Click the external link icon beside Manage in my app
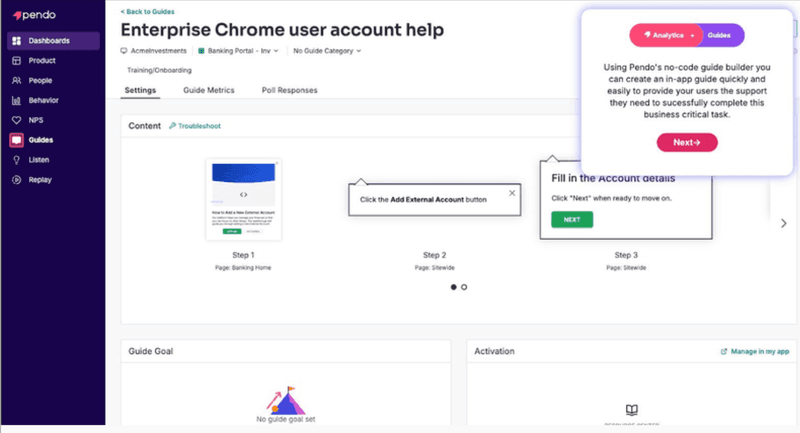 tap(723, 351)
